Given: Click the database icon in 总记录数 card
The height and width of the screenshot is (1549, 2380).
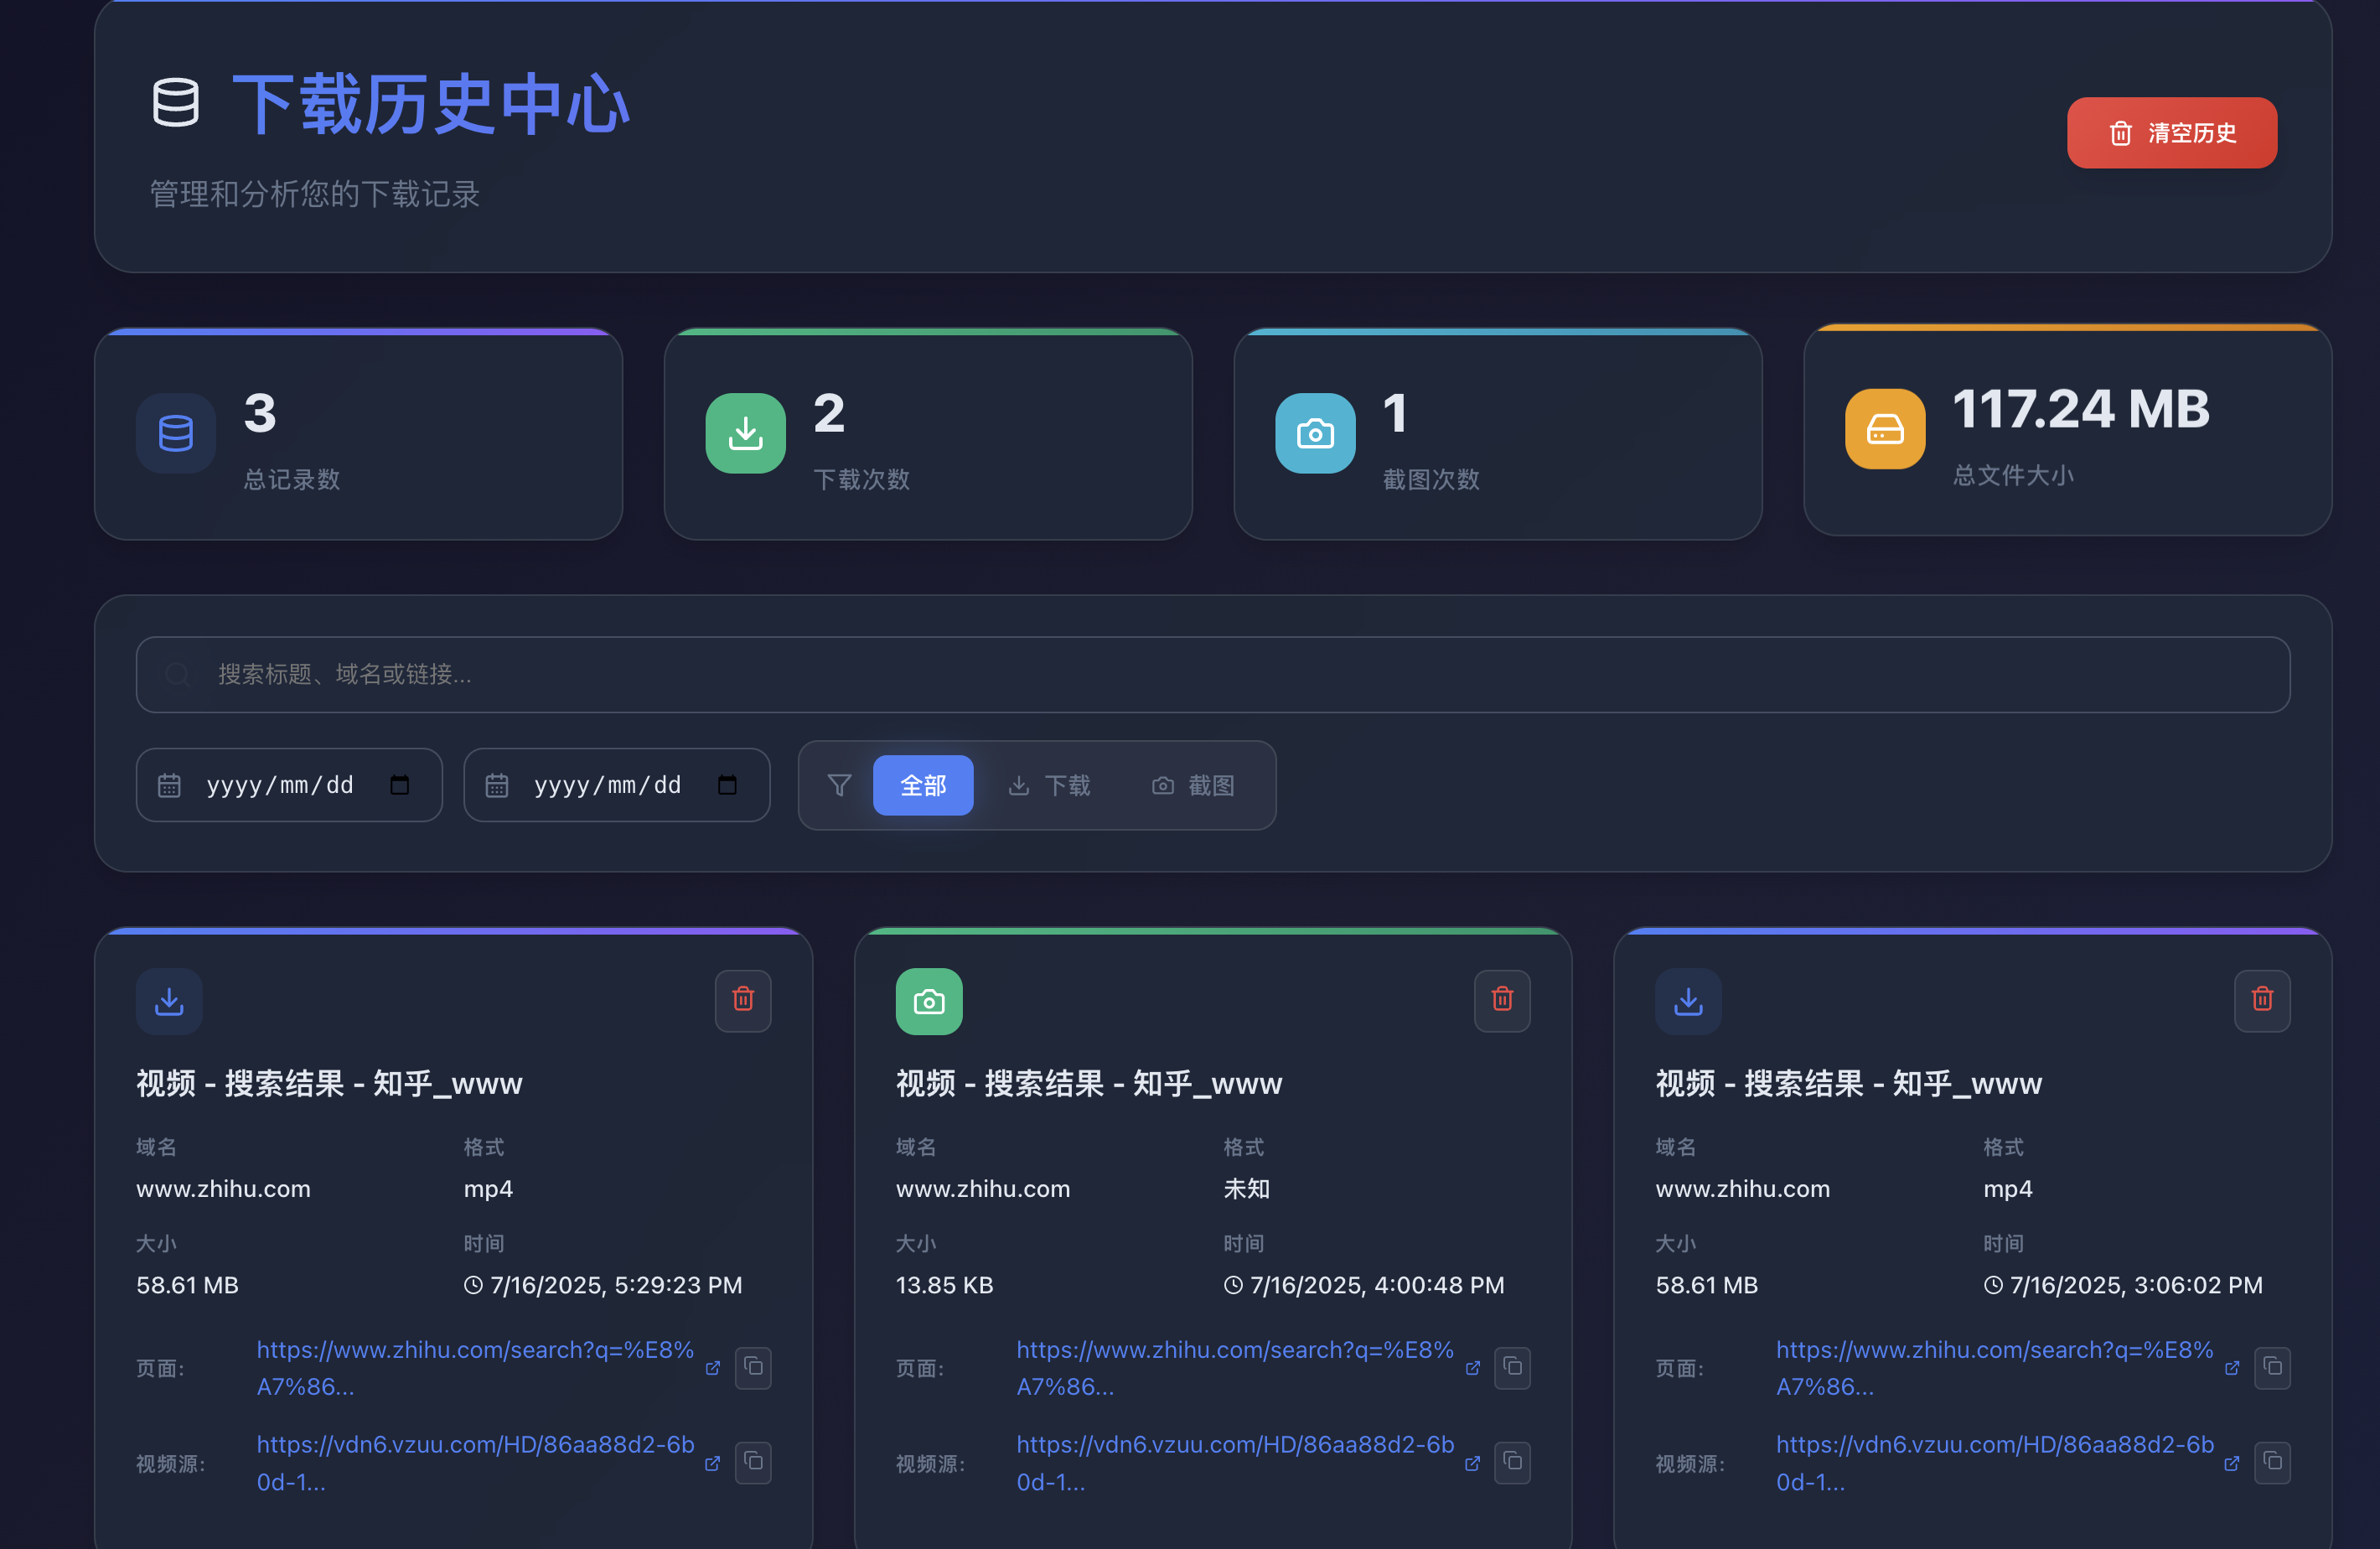Looking at the screenshot, I should [x=176, y=433].
